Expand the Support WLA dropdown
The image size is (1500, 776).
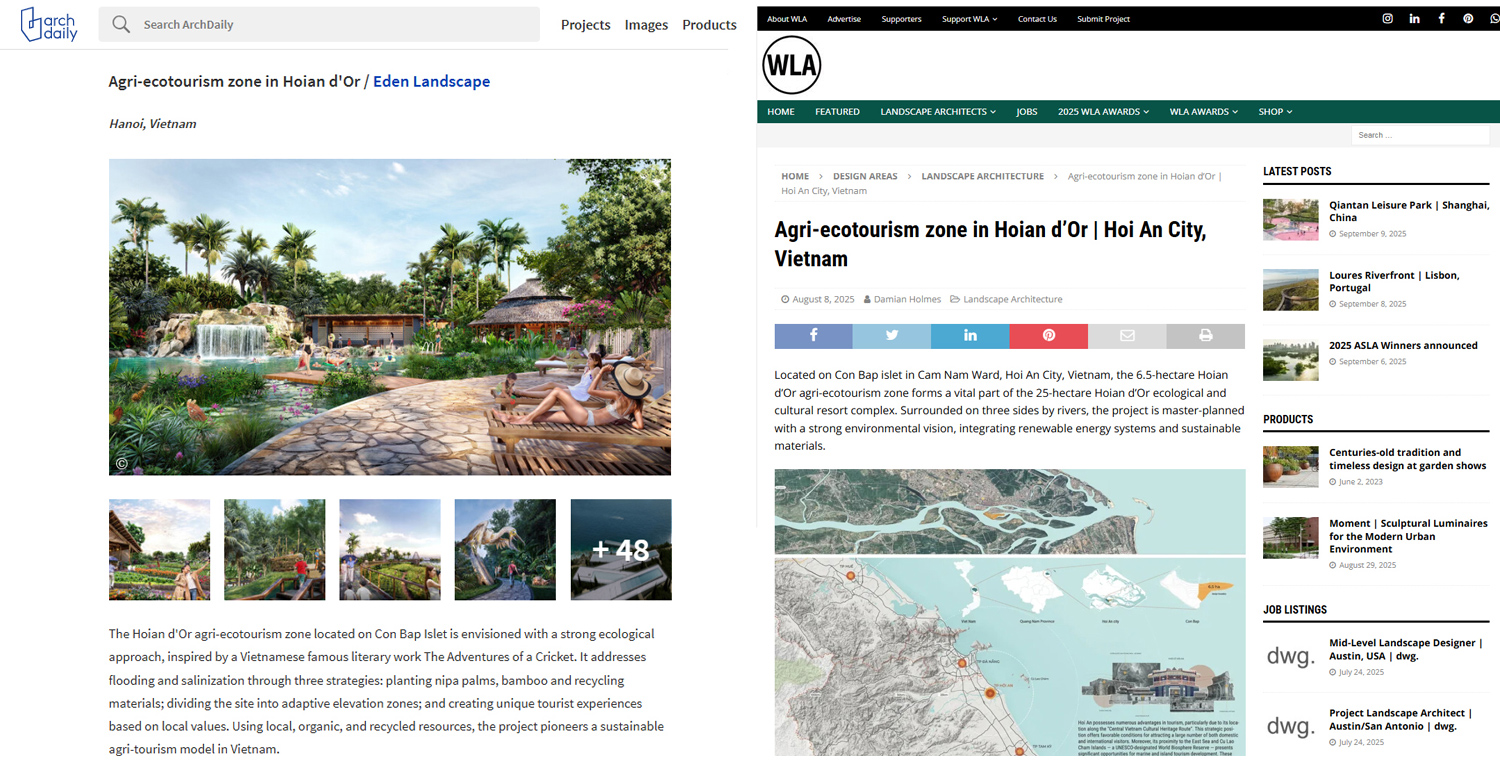click(969, 19)
